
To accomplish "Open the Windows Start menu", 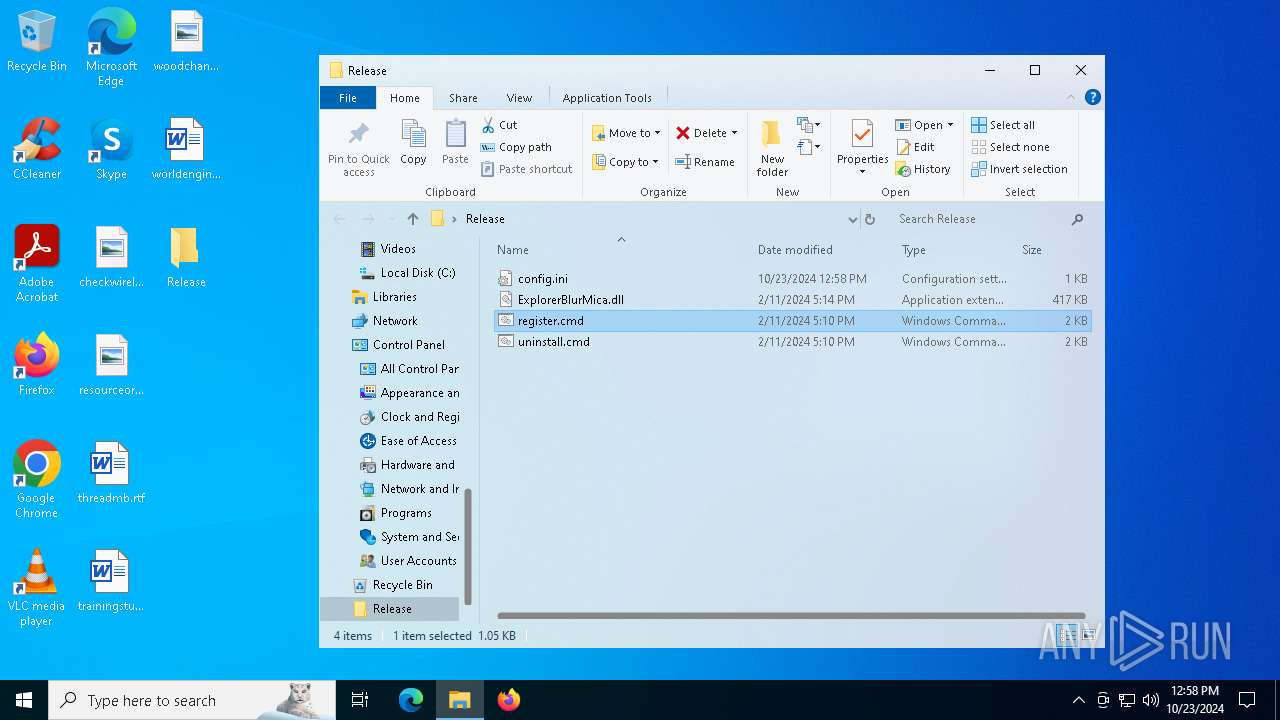I will (24, 700).
